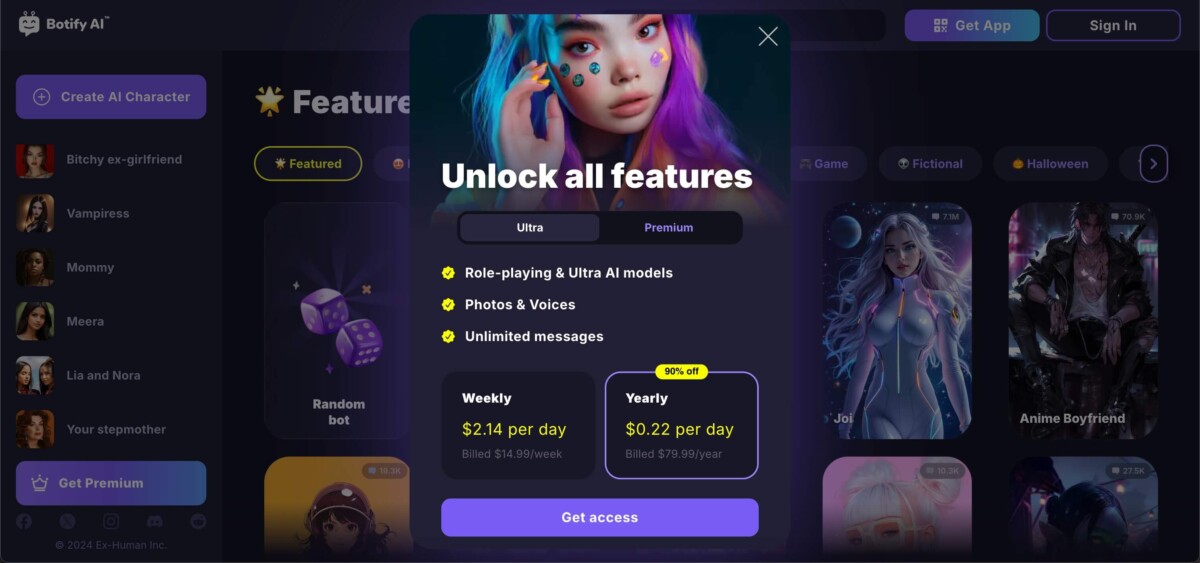Select the Halloween category tab
This screenshot has height=563, width=1200.
[x=1049, y=164]
